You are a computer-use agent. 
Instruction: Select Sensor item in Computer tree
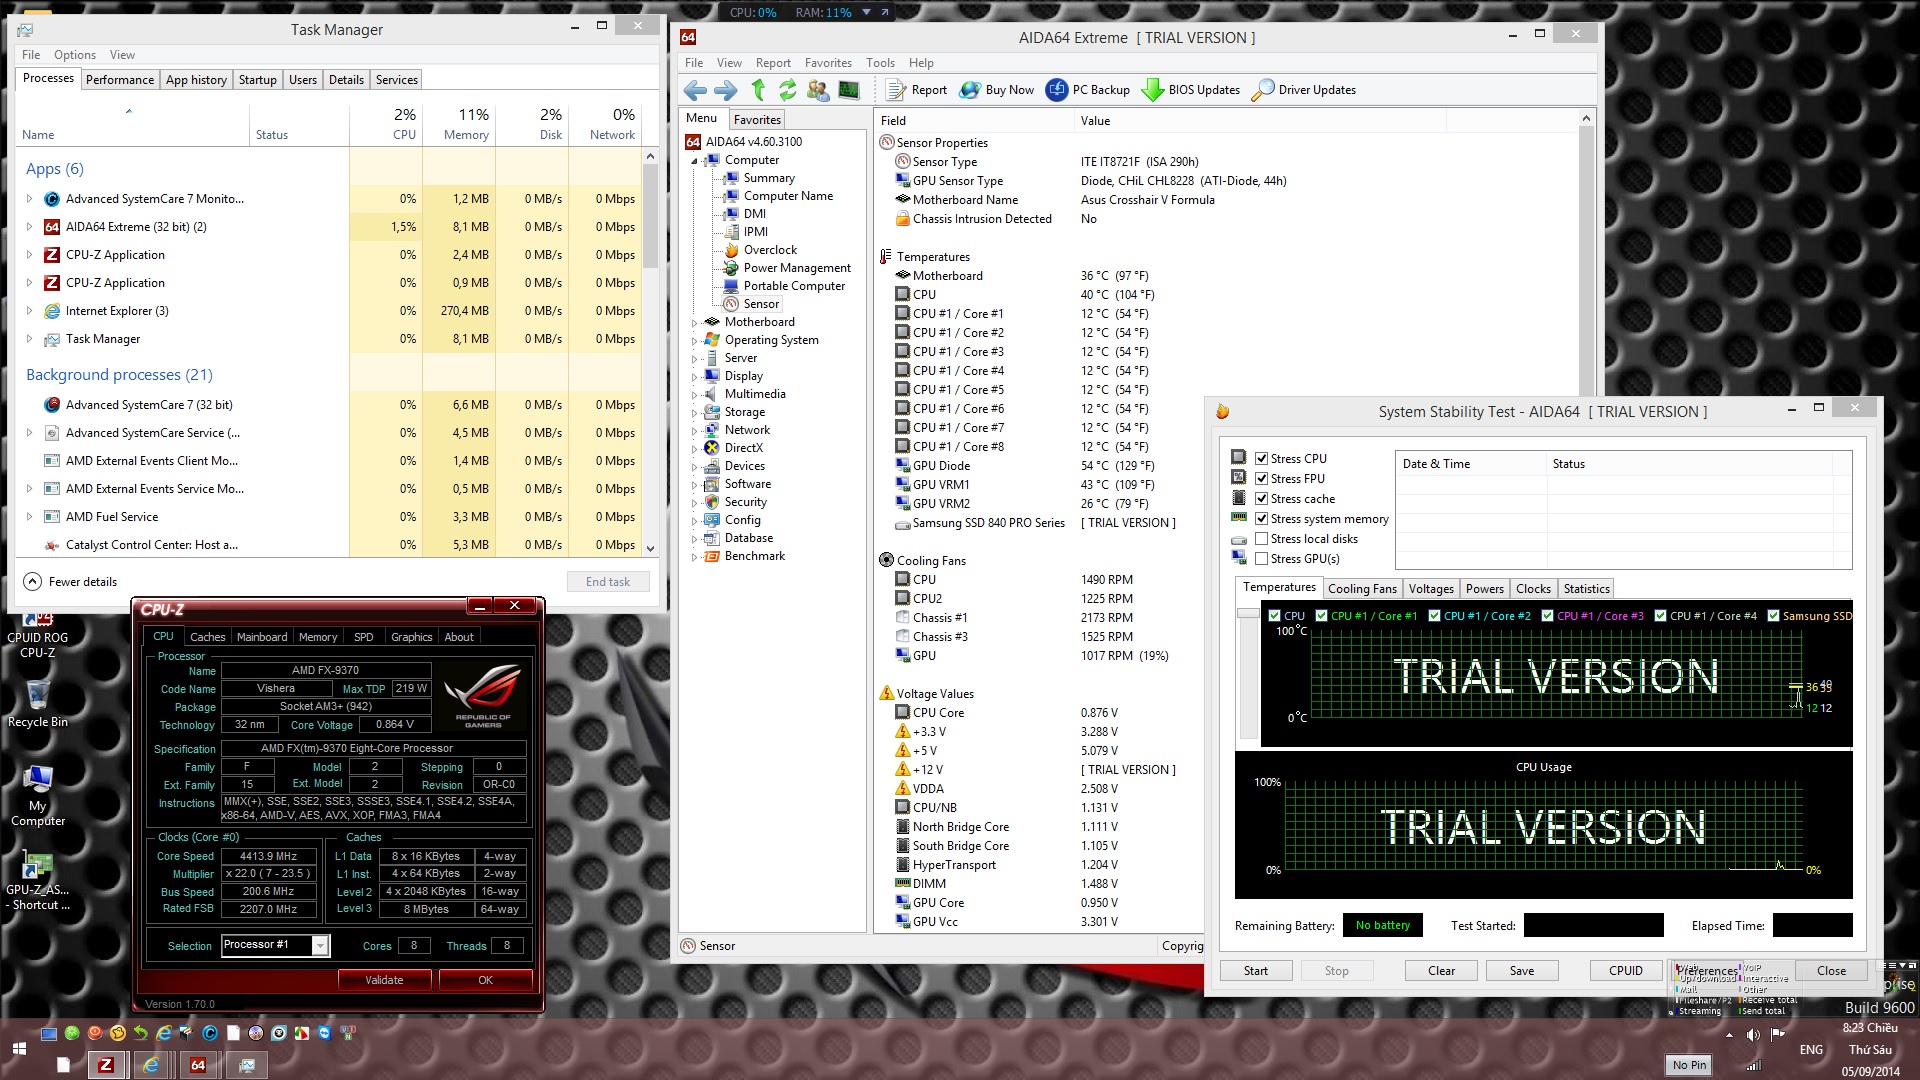[x=761, y=304]
